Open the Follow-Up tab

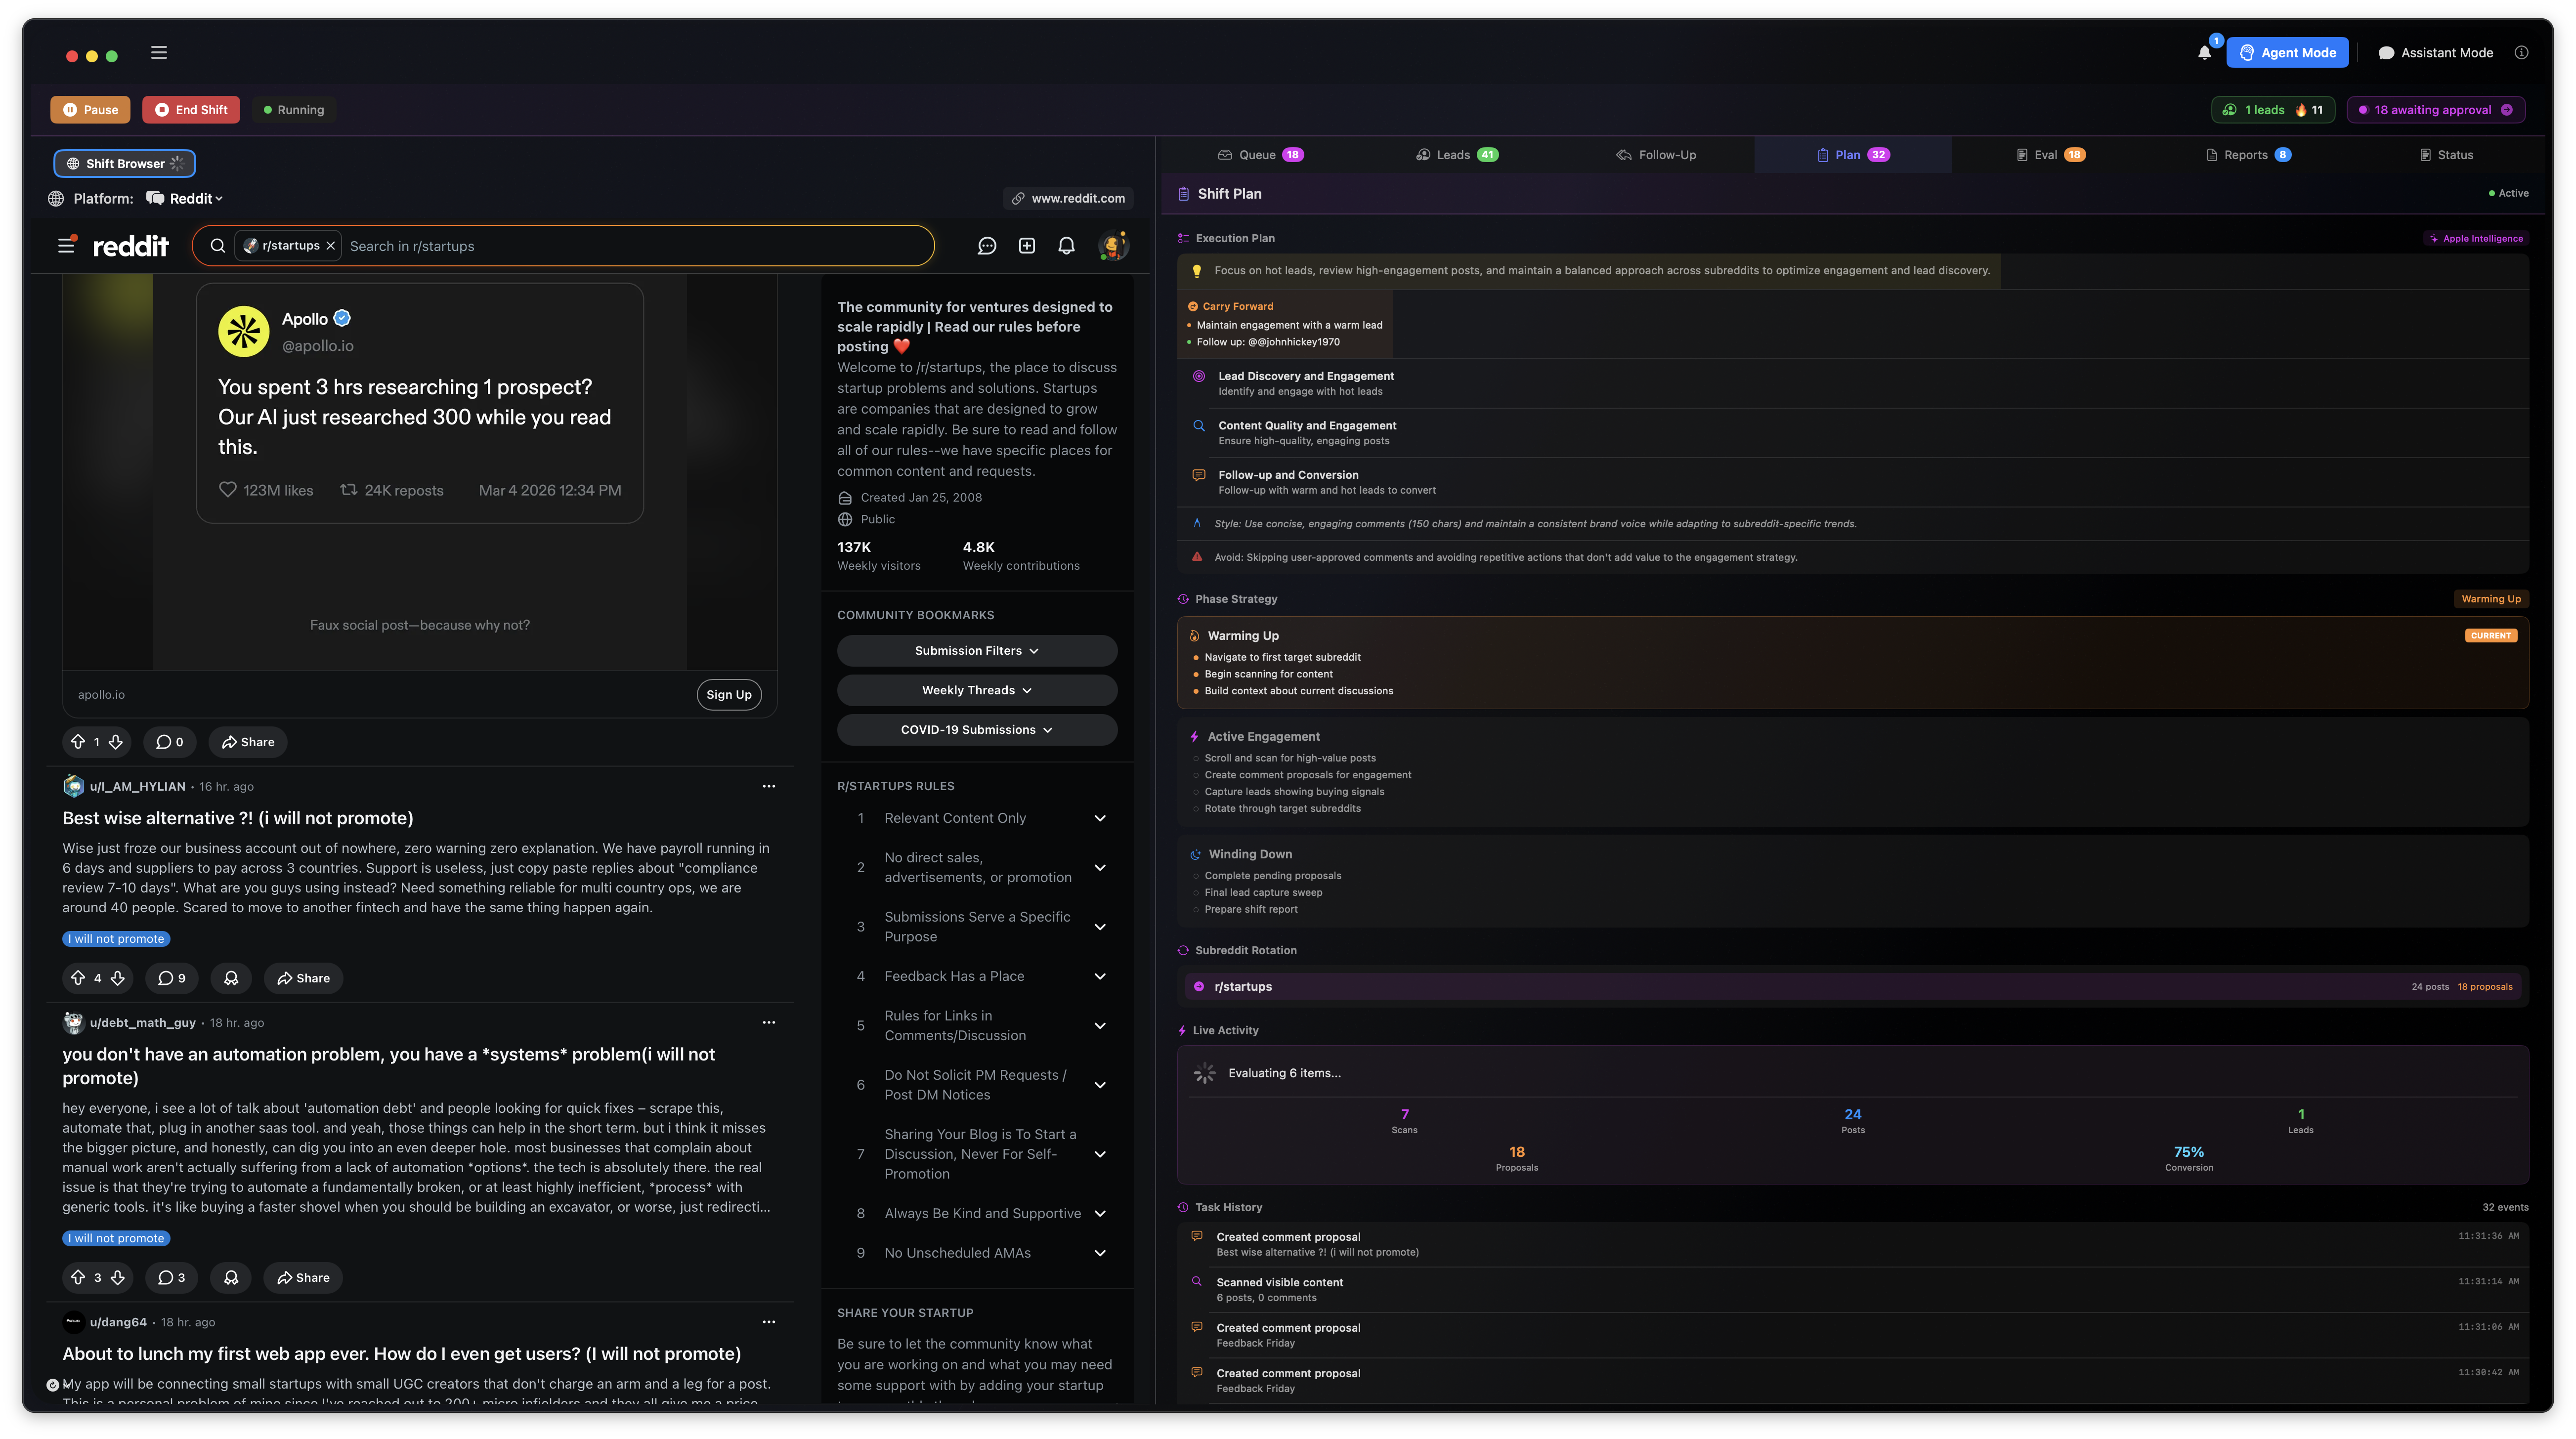click(x=1656, y=155)
